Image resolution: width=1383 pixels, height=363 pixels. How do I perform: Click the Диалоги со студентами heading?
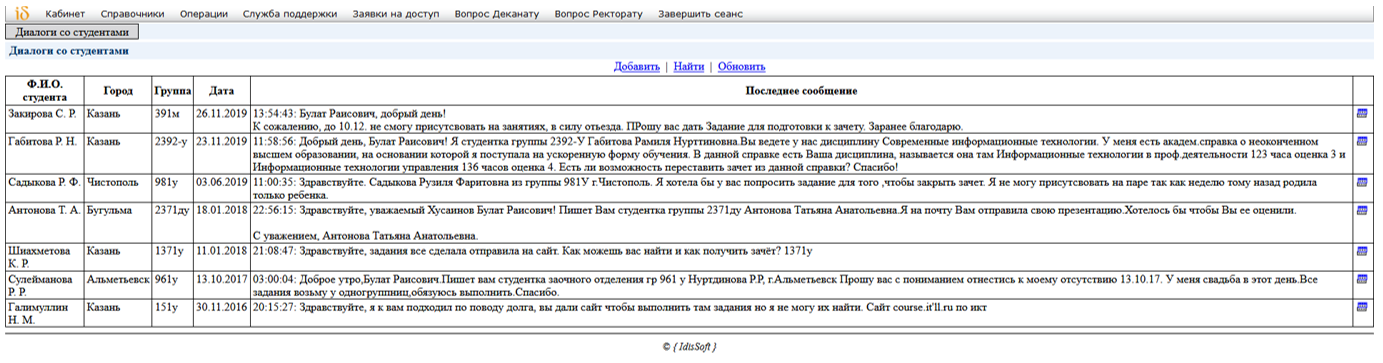pos(69,50)
